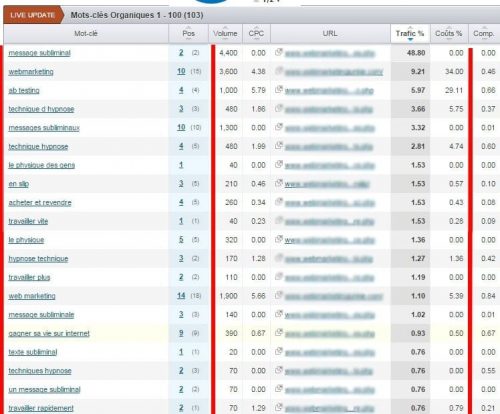Open external link icon for travailler vite row
This screenshot has height=414, width=500.
tap(279, 220)
